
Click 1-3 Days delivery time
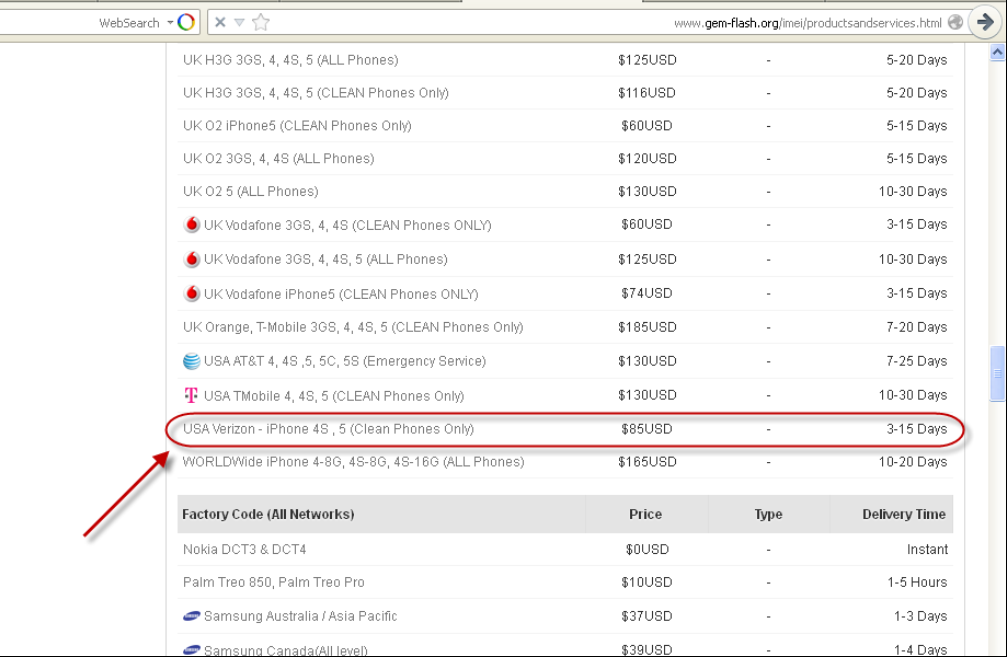pyautogui.click(x=920, y=616)
